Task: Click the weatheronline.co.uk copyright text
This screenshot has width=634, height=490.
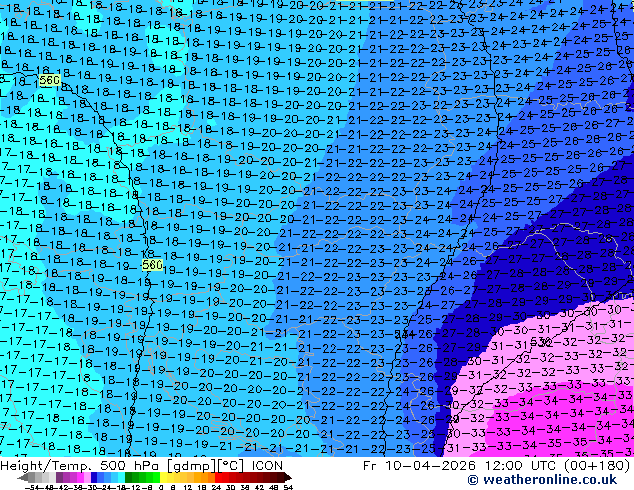Action: point(542,480)
